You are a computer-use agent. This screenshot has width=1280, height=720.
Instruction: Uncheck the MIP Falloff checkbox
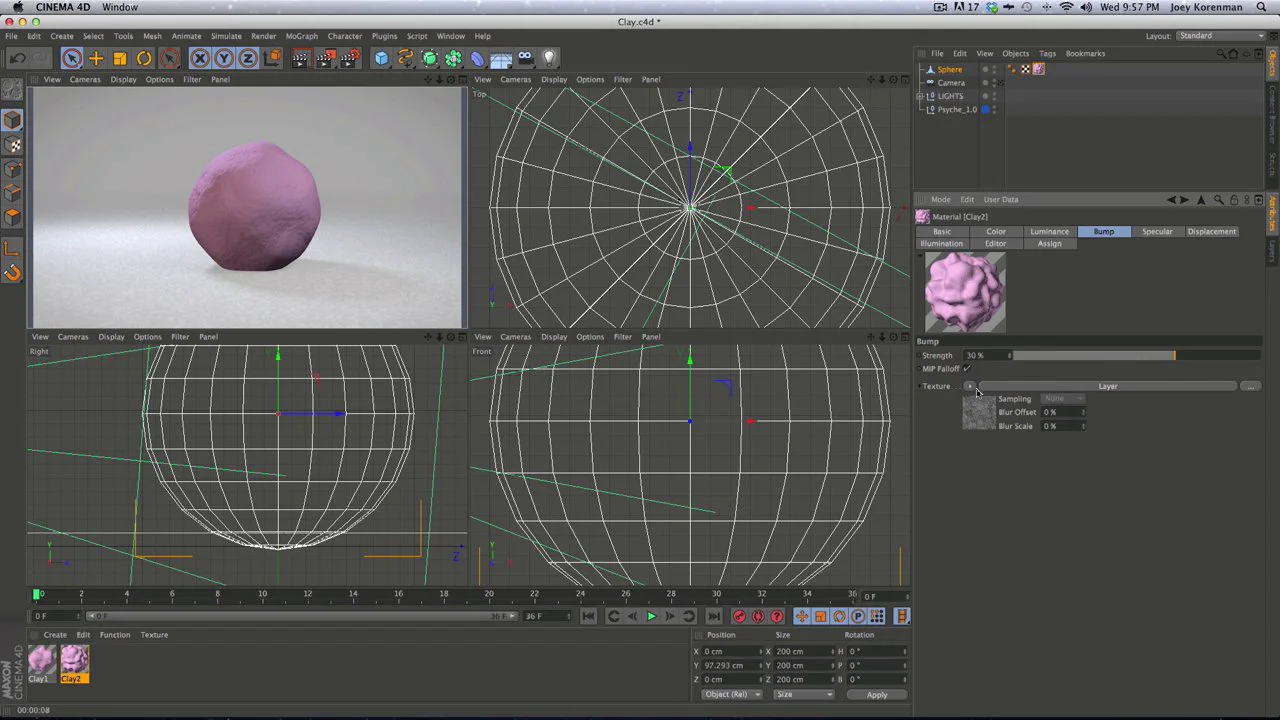point(967,368)
